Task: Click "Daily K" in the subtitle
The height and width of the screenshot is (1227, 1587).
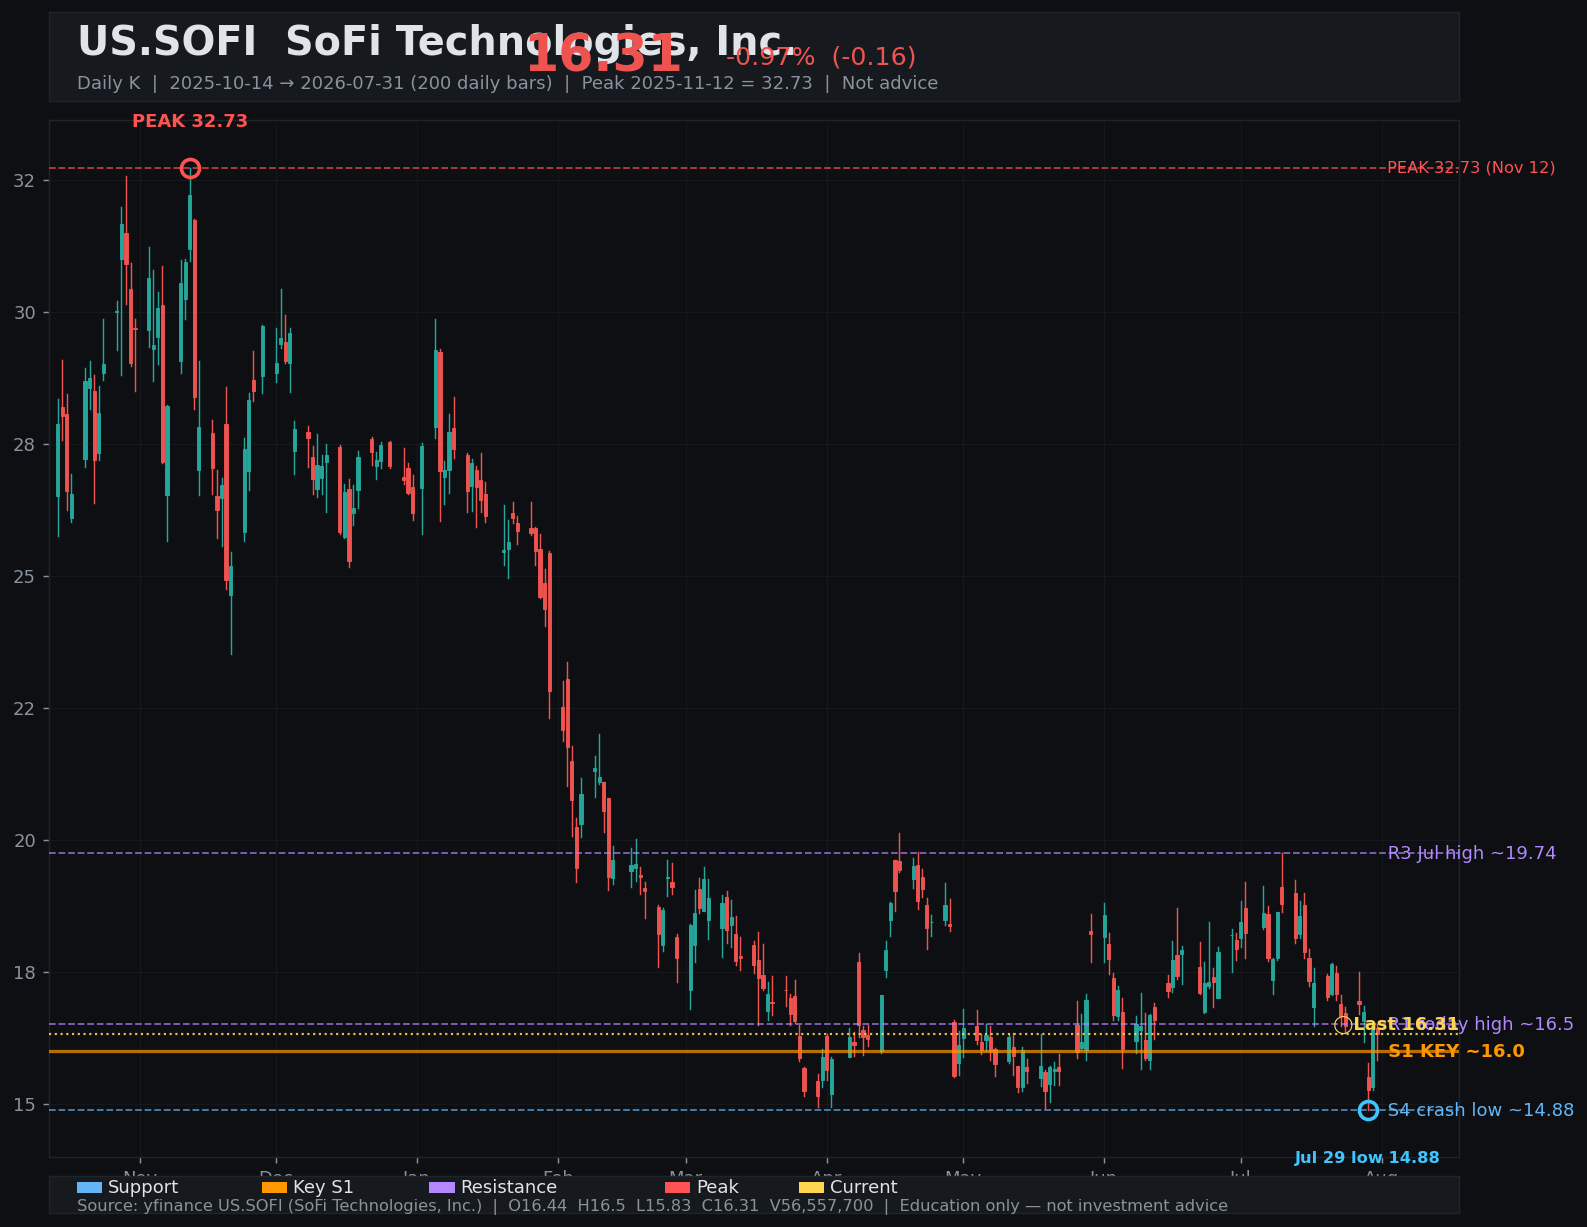Action: click(109, 83)
